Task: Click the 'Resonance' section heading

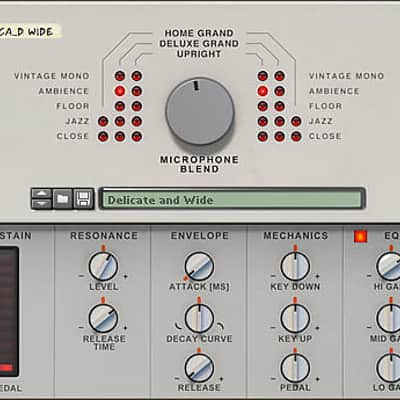Action: pos(104,236)
